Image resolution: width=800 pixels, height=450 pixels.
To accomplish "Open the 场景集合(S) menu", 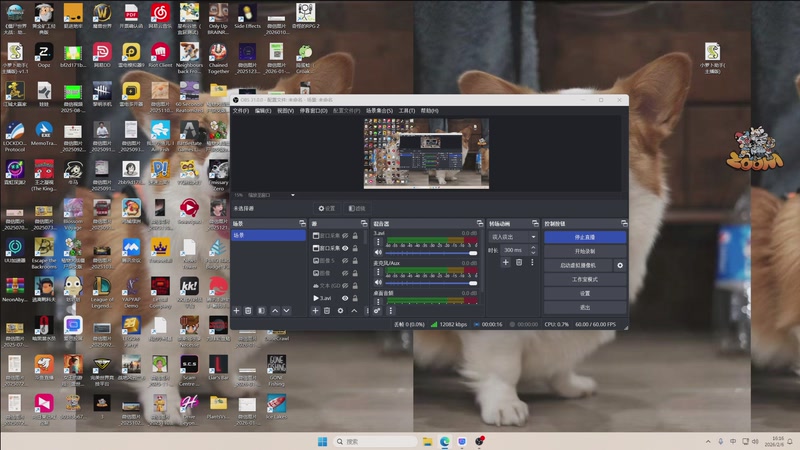I will (379, 111).
